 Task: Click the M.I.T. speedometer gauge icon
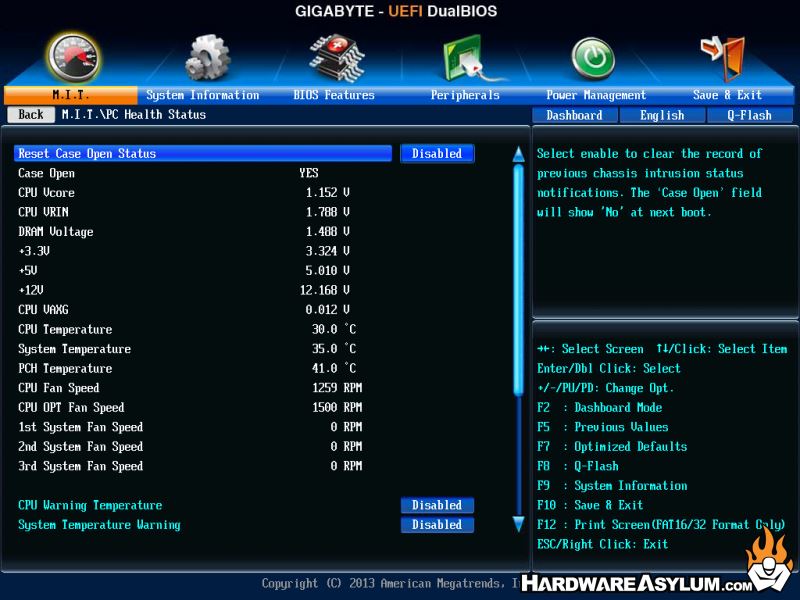click(x=73, y=57)
